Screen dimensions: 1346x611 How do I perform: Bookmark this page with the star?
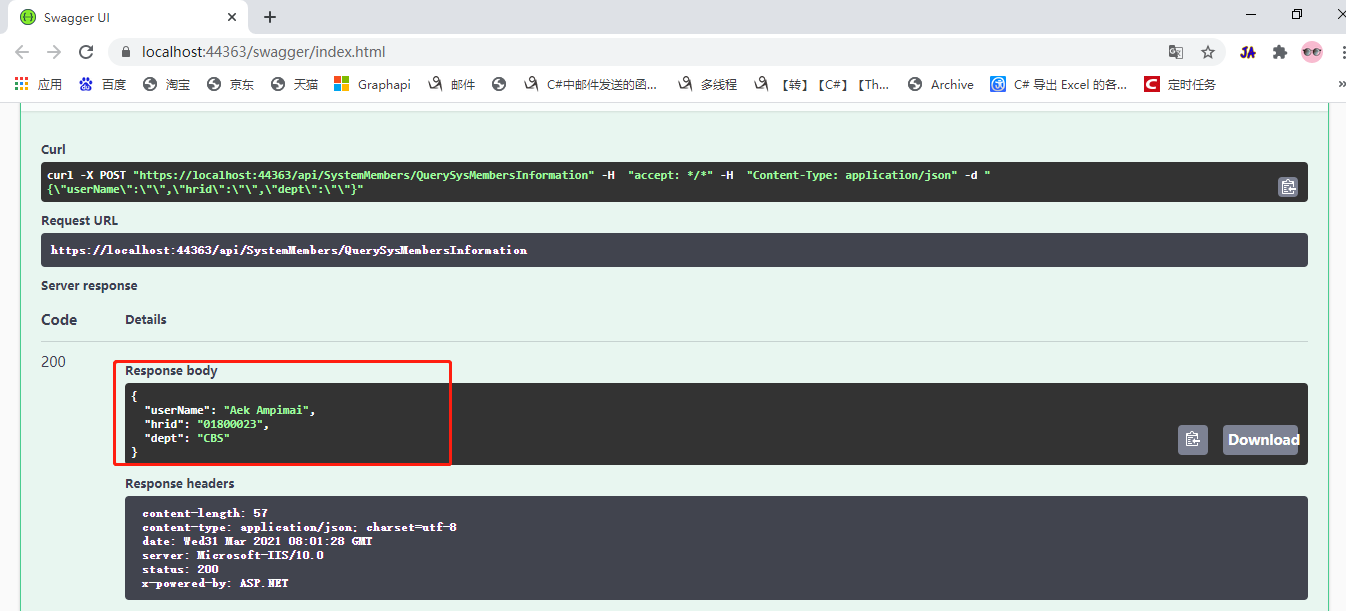pyautogui.click(x=1208, y=52)
